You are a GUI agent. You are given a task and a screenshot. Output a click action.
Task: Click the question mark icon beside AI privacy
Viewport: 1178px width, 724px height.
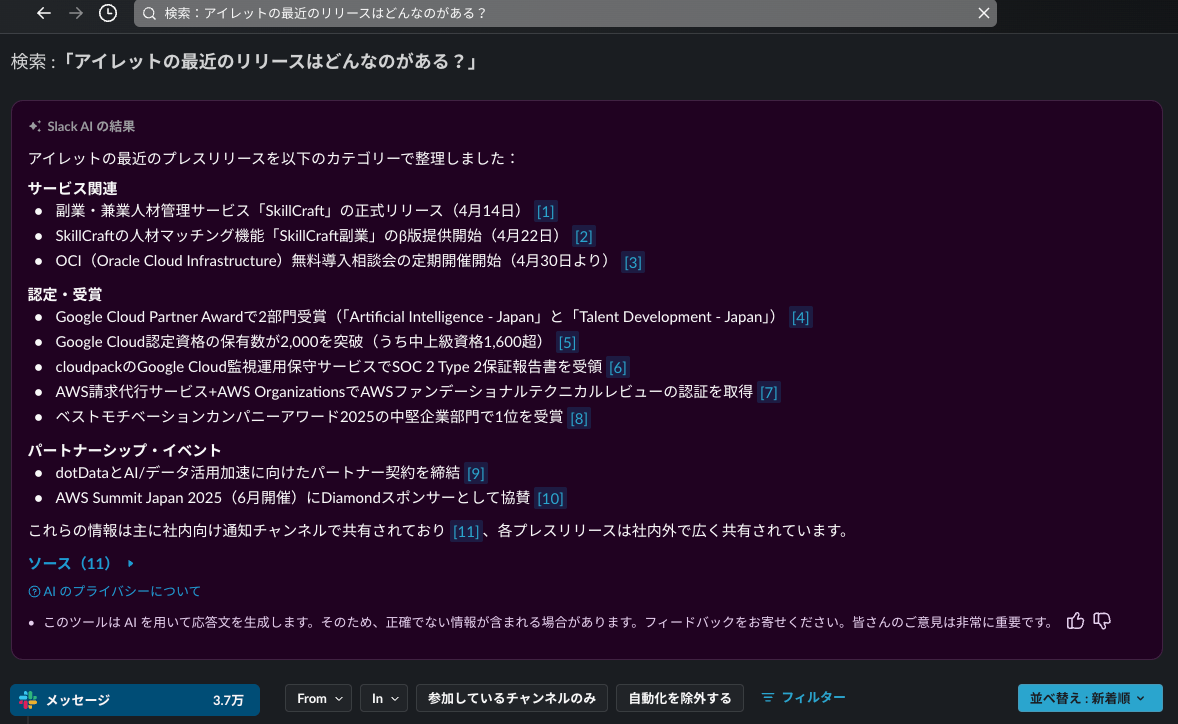[34, 592]
